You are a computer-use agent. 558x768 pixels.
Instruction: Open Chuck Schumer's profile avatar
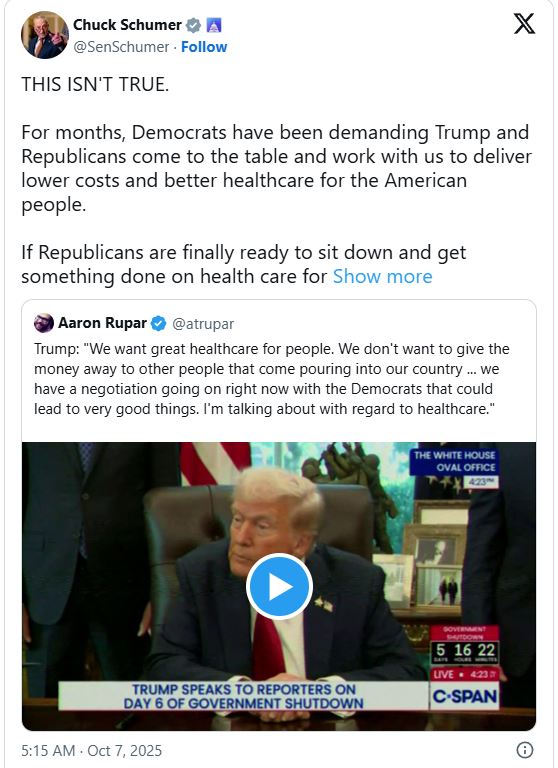[45, 35]
